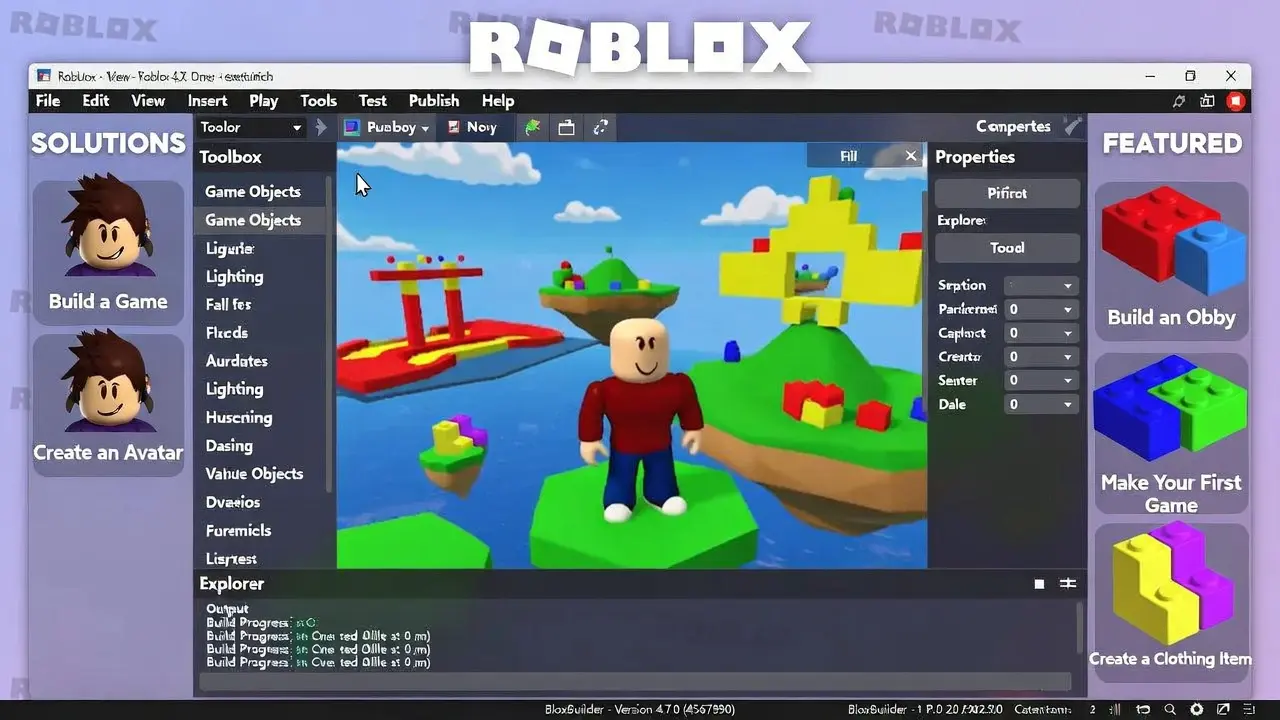Select Fluods in the Toolbox list

pos(226,332)
